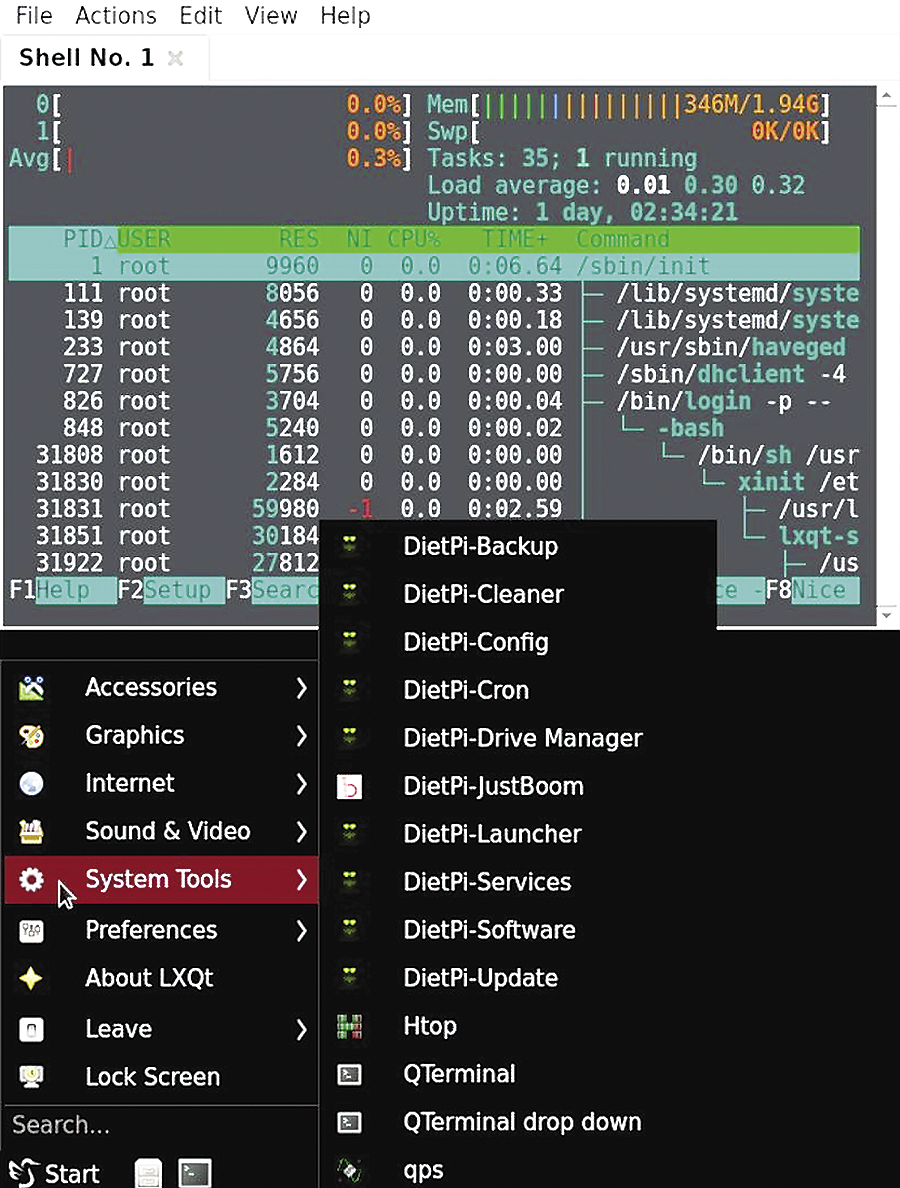The image size is (900, 1188).
Task: Open the Help menu
Action: pos(345,15)
